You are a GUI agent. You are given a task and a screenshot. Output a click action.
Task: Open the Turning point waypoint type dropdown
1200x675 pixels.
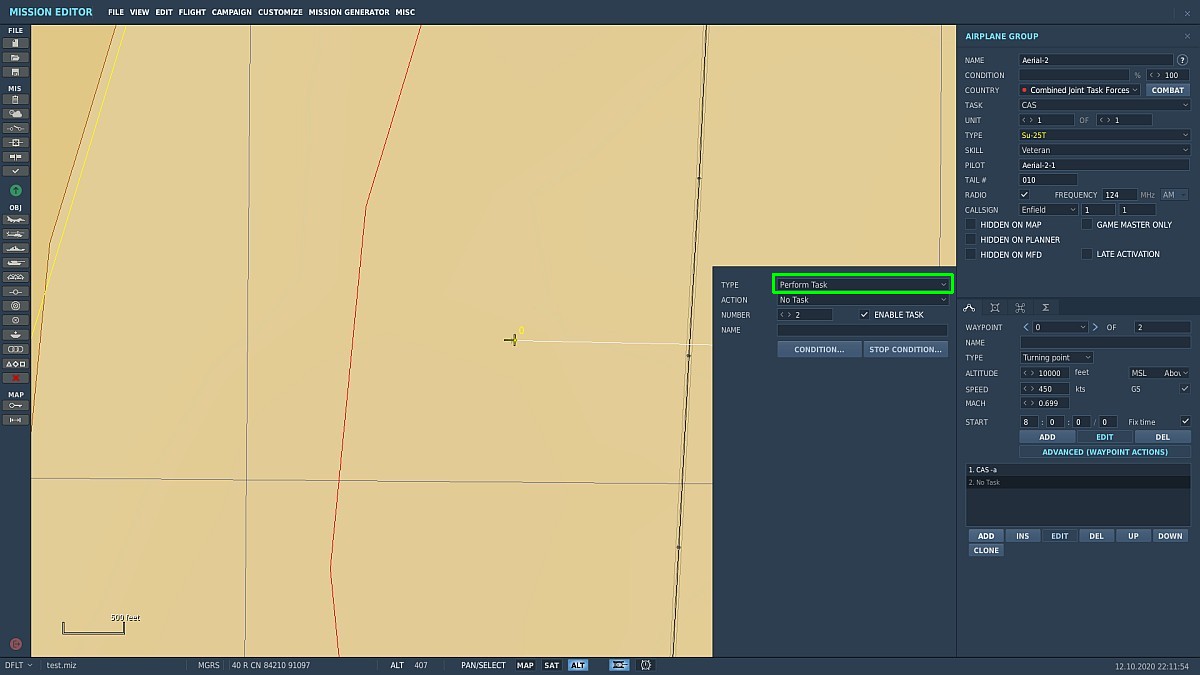click(x=1056, y=357)
